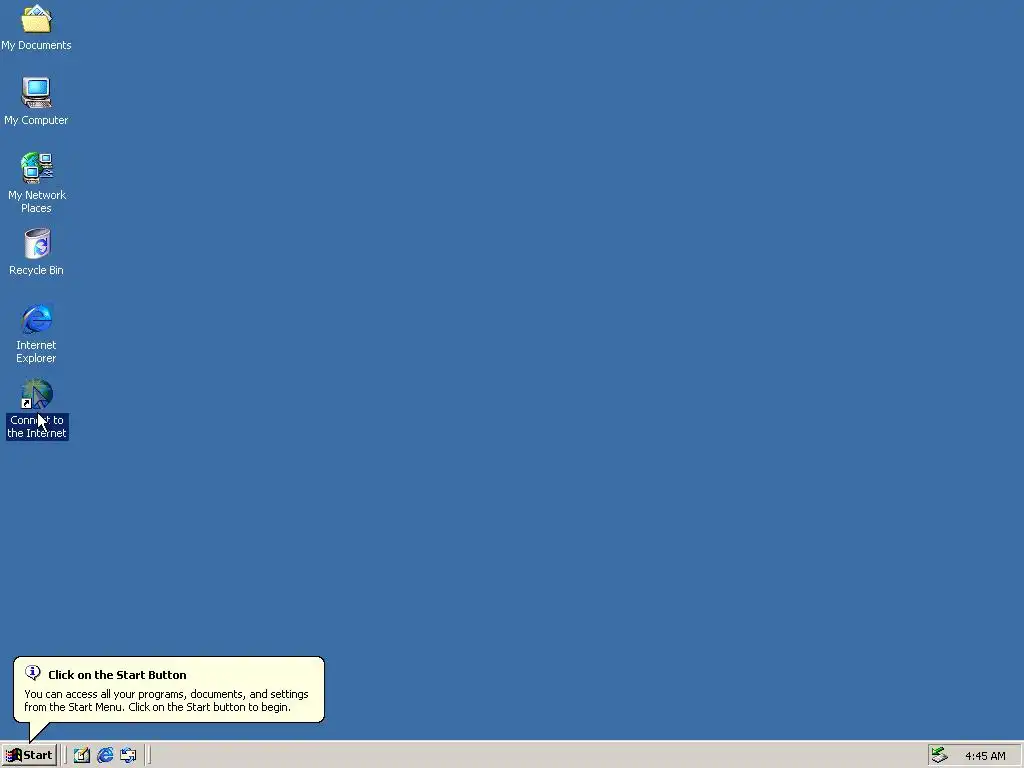Click Show Desktop in Quick Launch
Viewport: 1024px width, 768px height.
pos(82,755)
